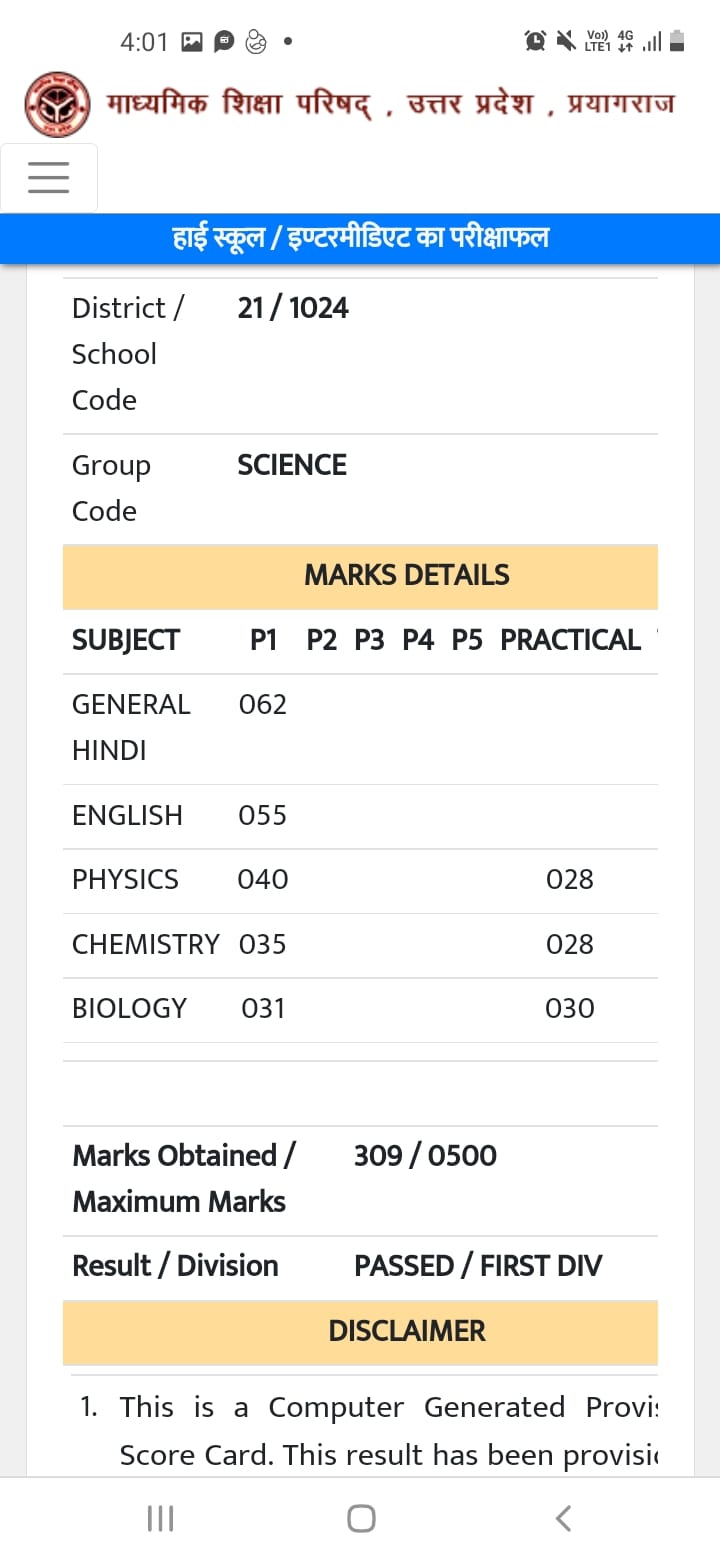Select the DISCLAIMER section header

coord(360,1332)
